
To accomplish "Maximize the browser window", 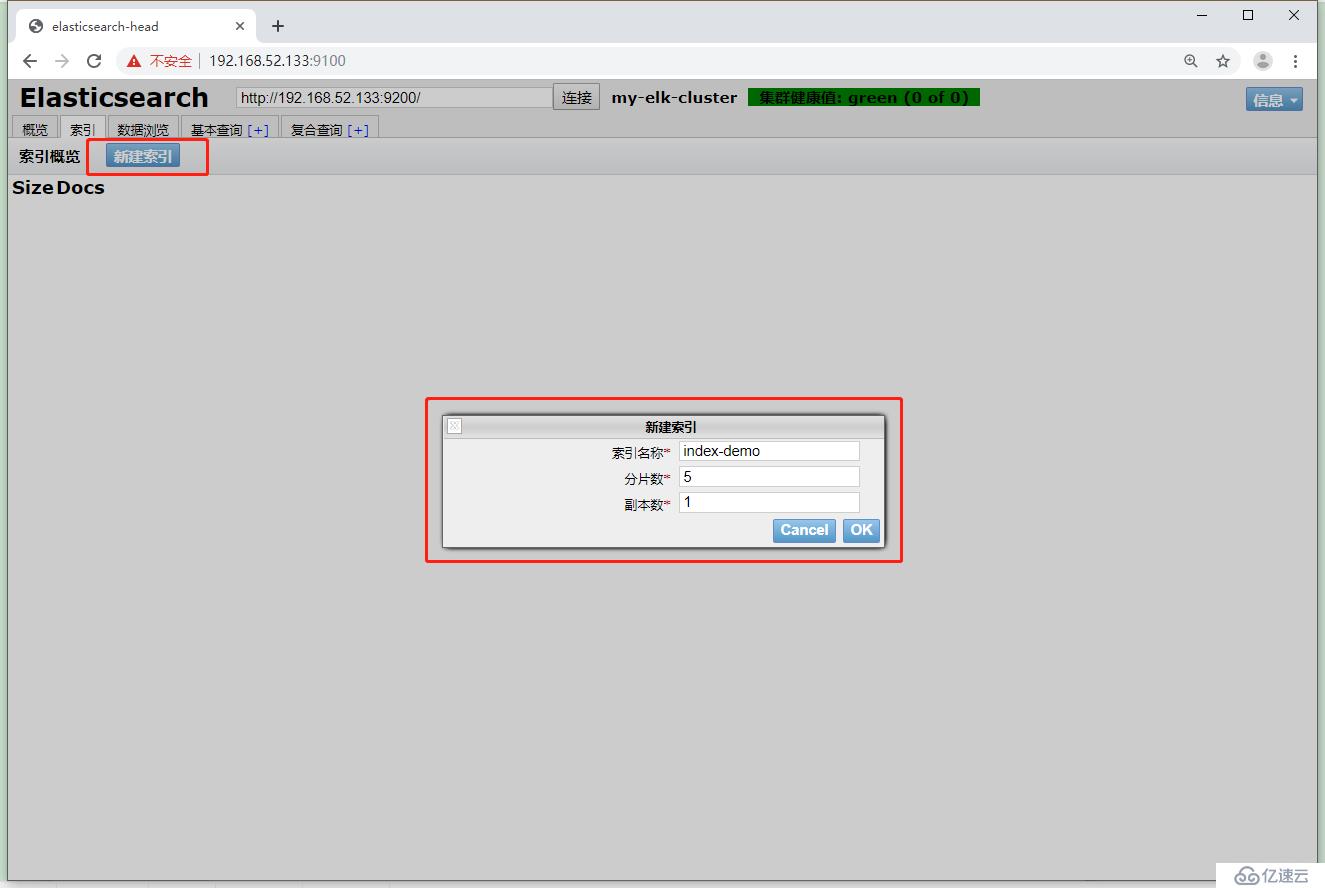I will (x=1248, y=15).
